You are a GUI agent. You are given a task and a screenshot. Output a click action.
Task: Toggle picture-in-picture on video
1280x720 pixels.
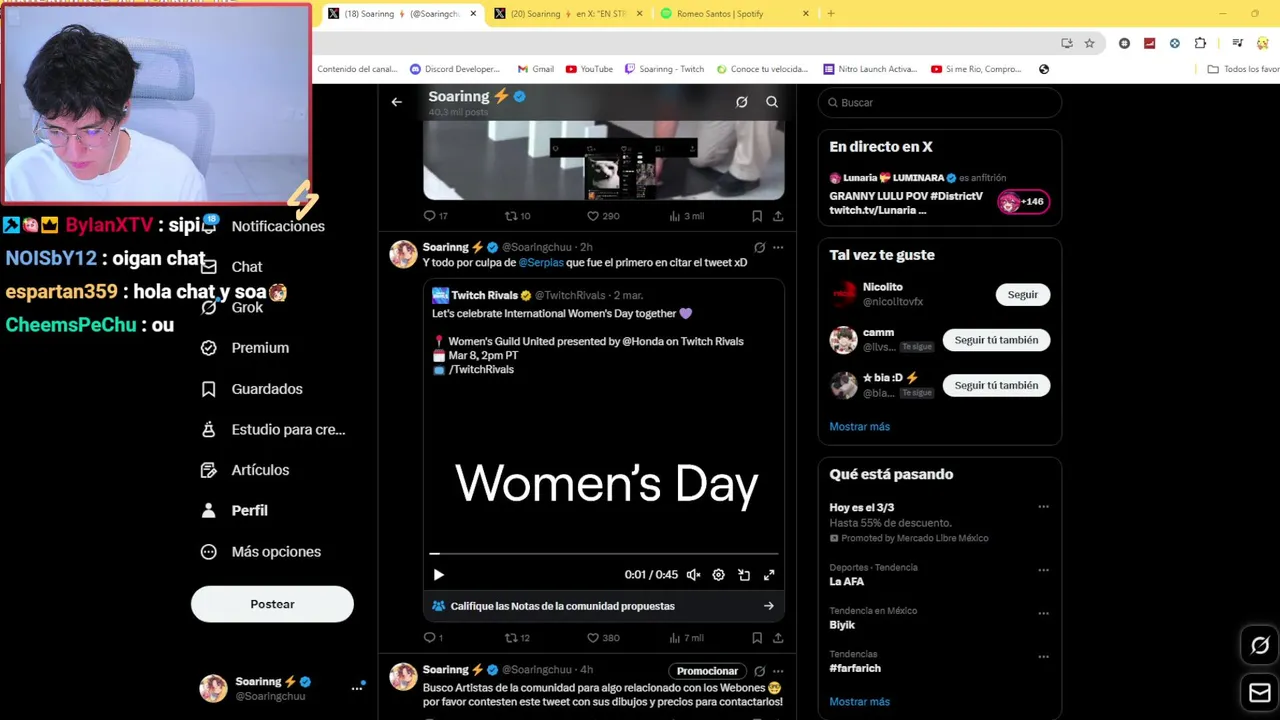pyautogui.click(x=744, y=575)
